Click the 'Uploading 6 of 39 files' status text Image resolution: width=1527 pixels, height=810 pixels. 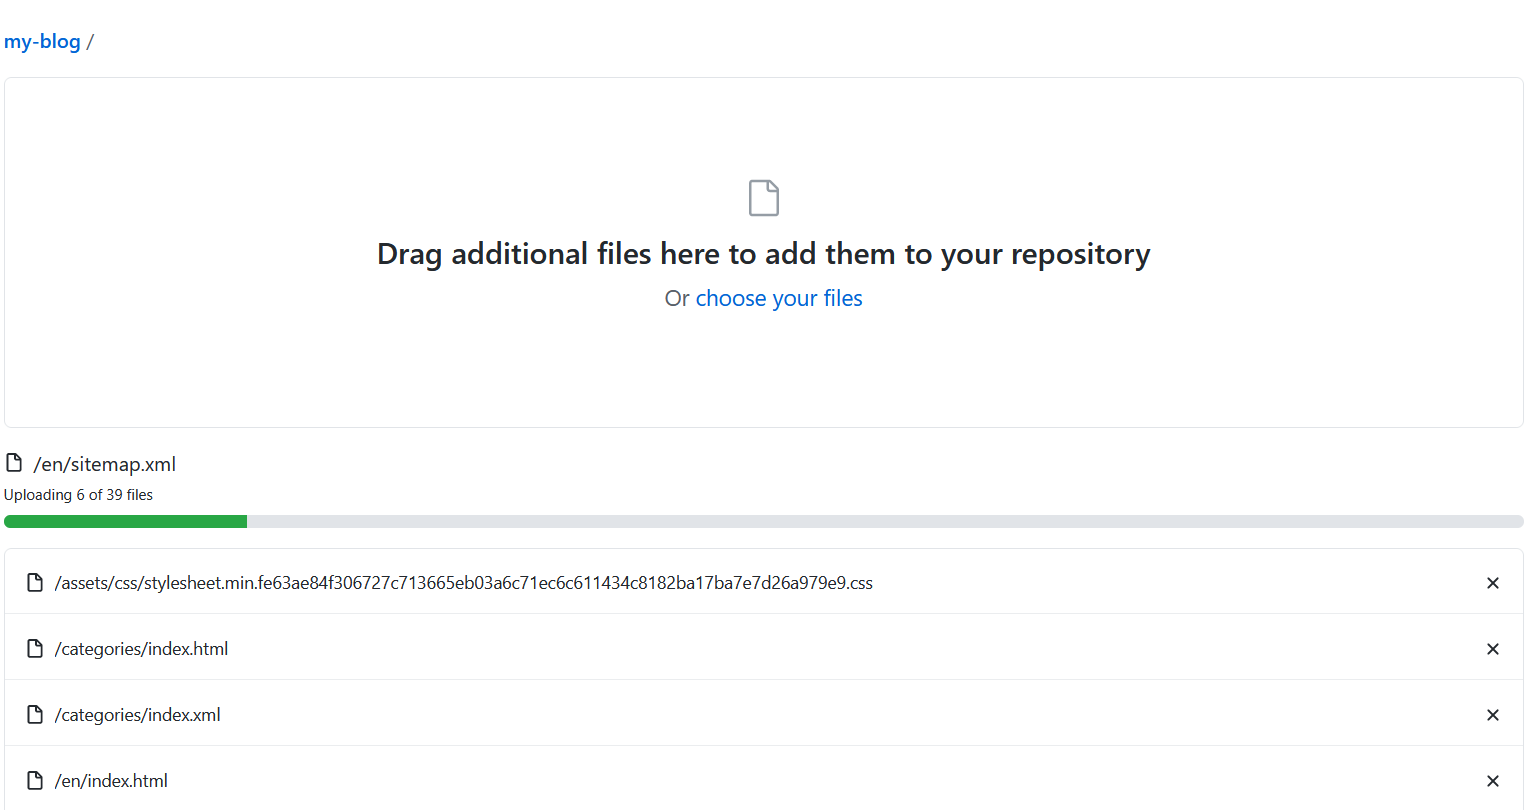click(x=78, y=495)
